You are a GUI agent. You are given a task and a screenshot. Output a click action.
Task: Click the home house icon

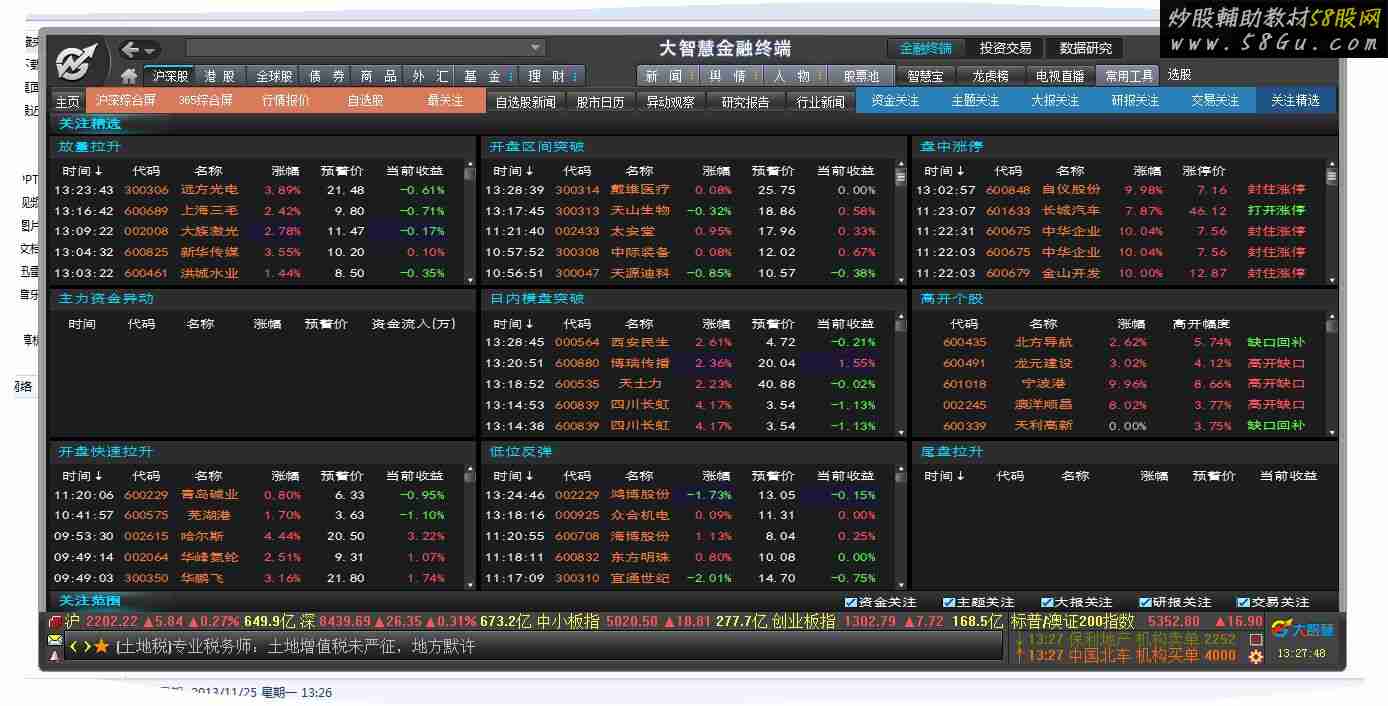tap(129, 76)
